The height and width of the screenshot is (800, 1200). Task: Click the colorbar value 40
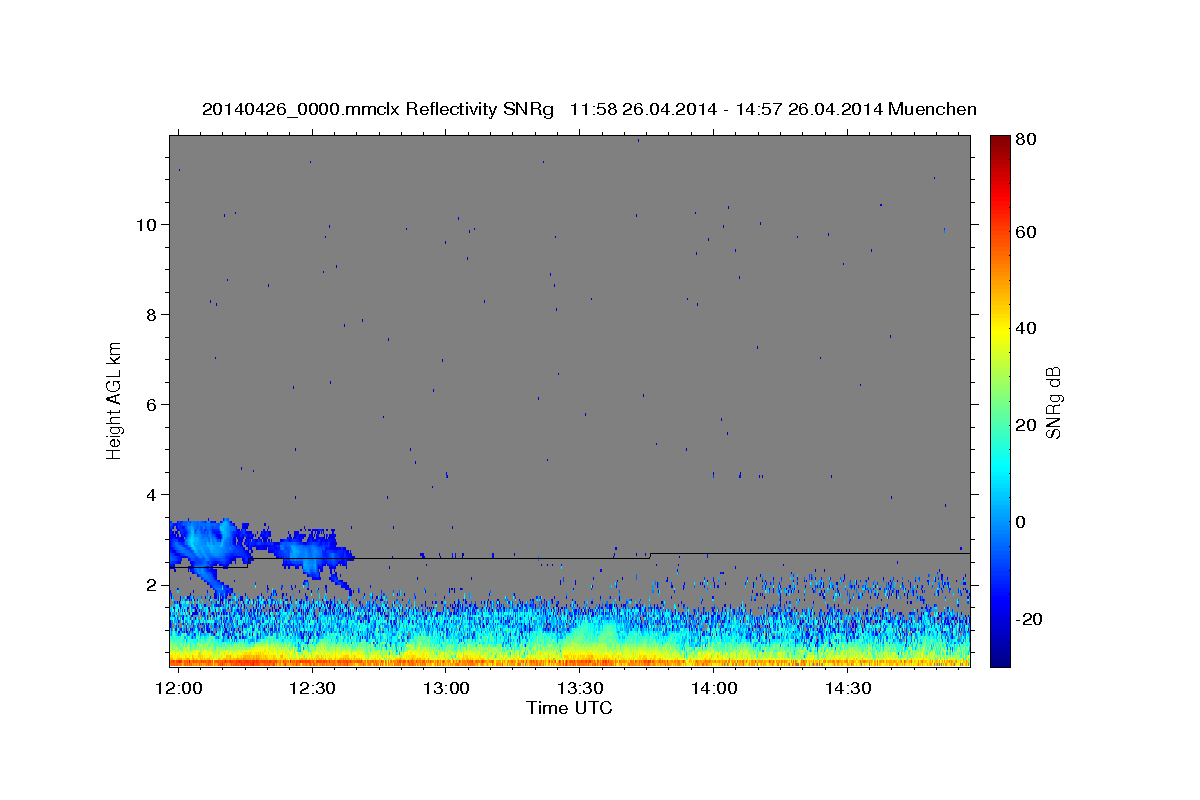pyautogui.click(x=1025, y=328)
